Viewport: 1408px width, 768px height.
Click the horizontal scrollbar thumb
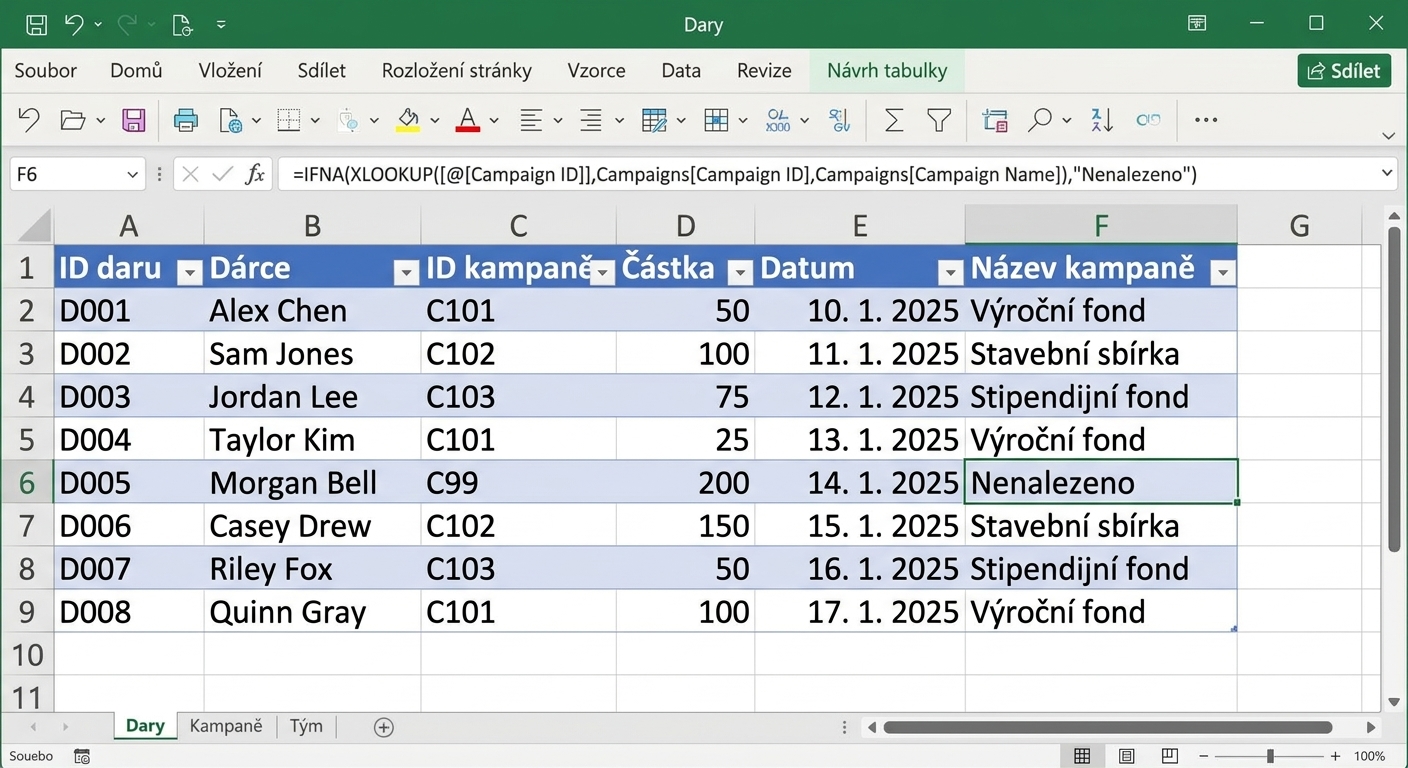(1108, 727)
